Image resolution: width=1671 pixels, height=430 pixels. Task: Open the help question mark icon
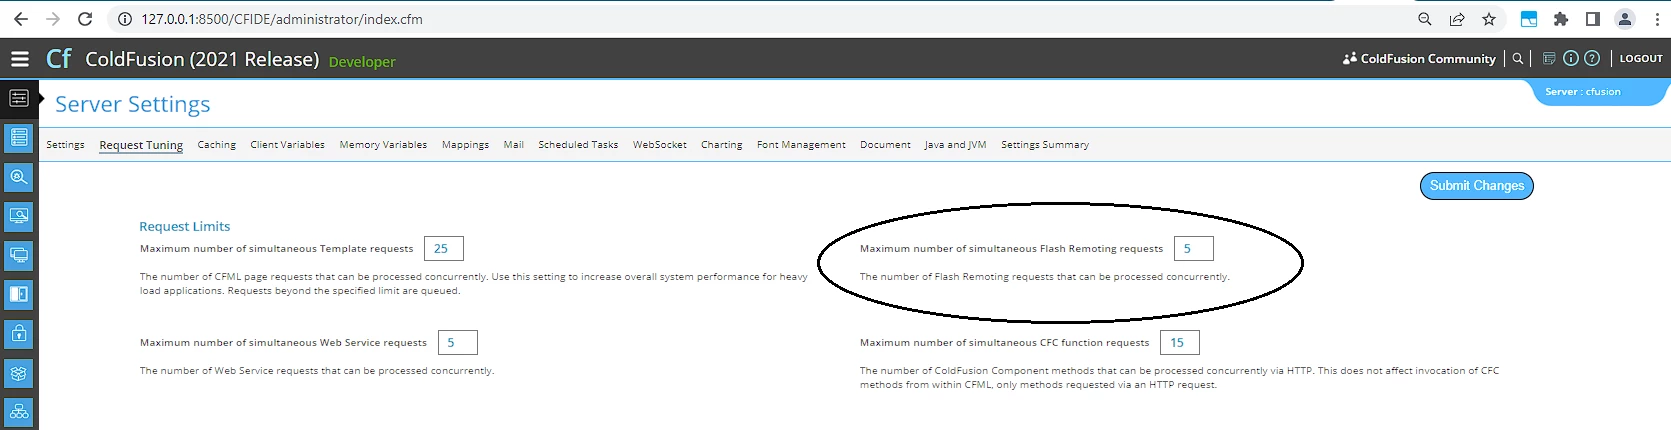pyautogui.click(x=1592, y=59)
